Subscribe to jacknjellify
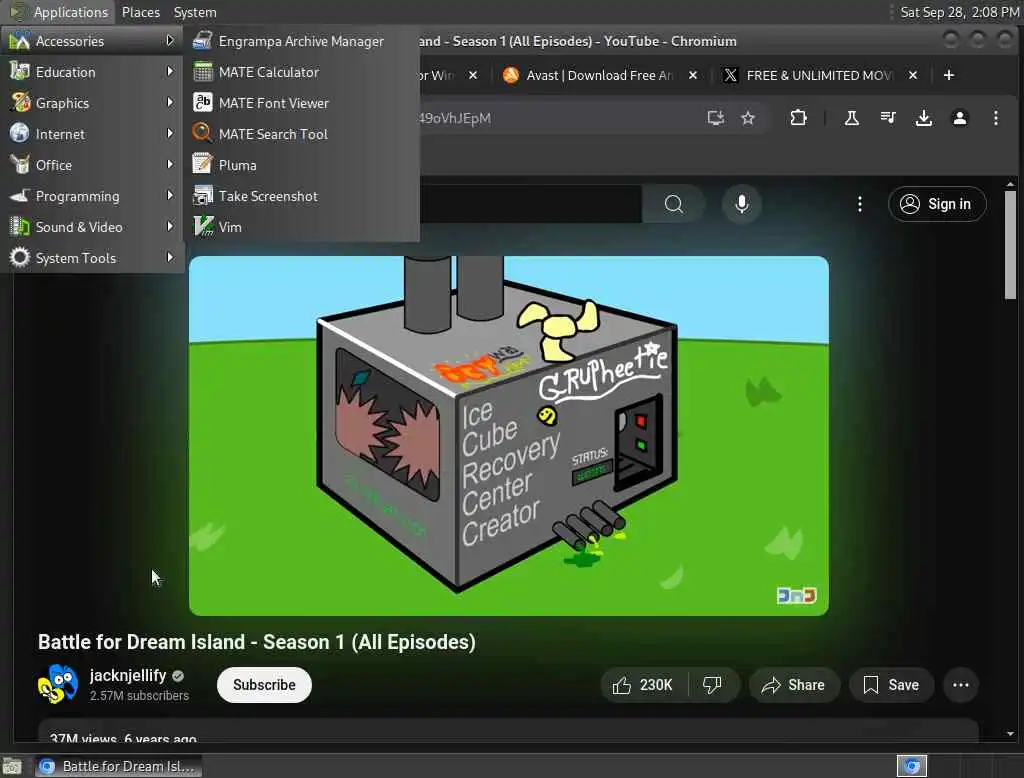The height and width of the screenshot is (778, 1024). [x=264, y=685]
